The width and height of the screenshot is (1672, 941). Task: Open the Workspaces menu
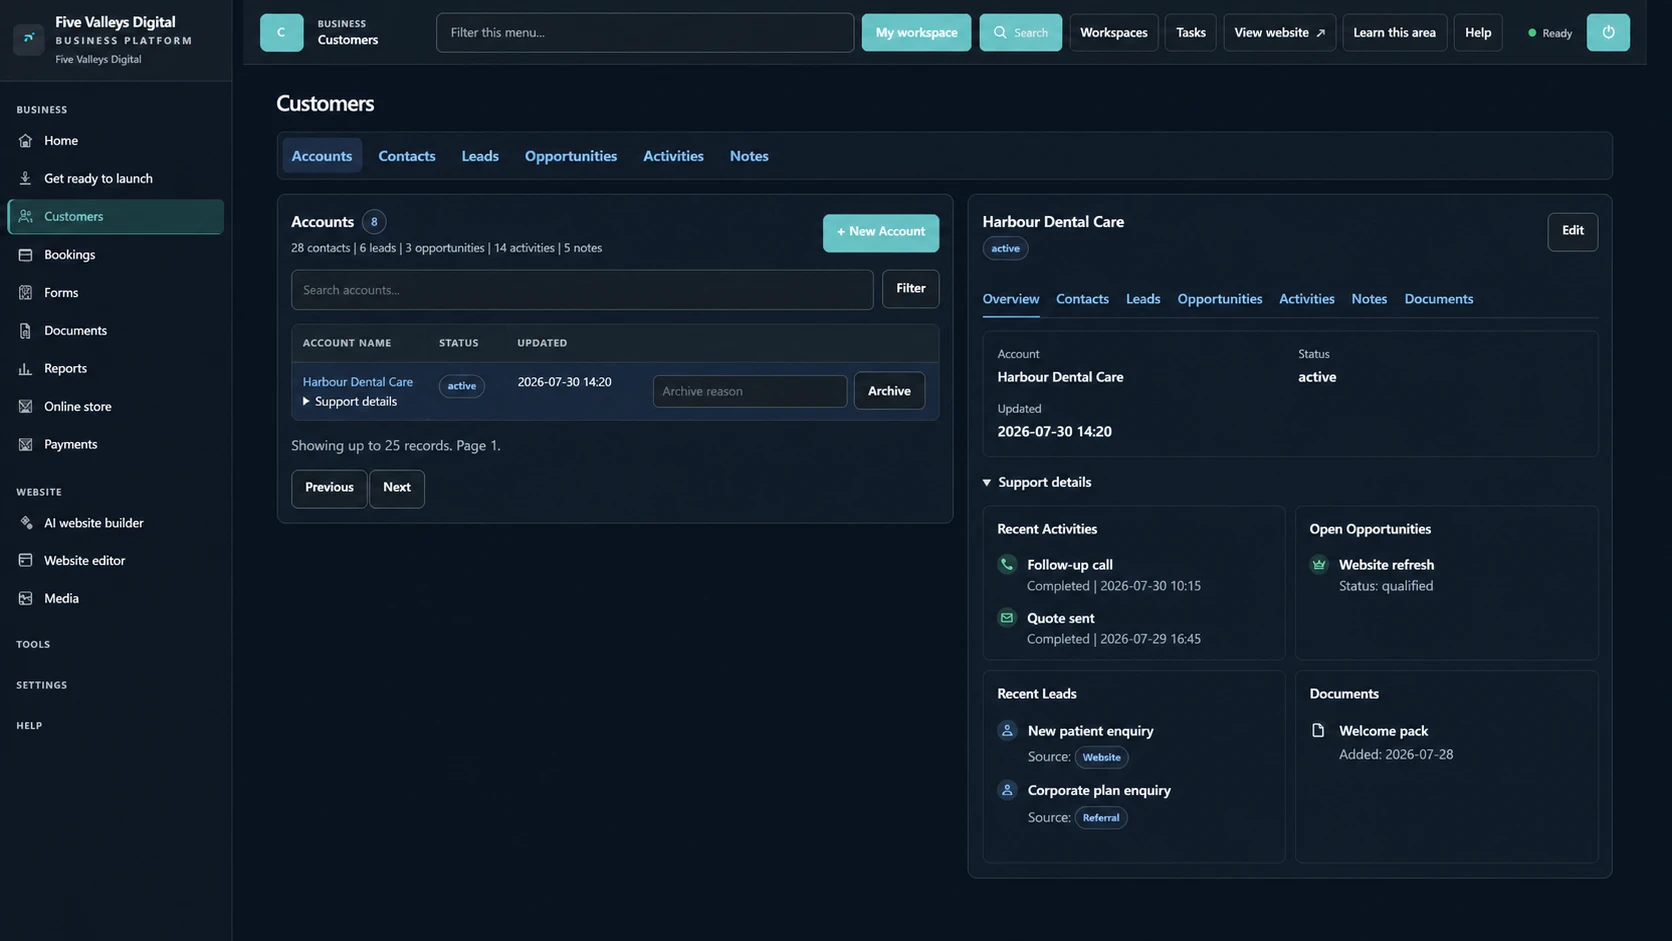[x=1113, y=33]
